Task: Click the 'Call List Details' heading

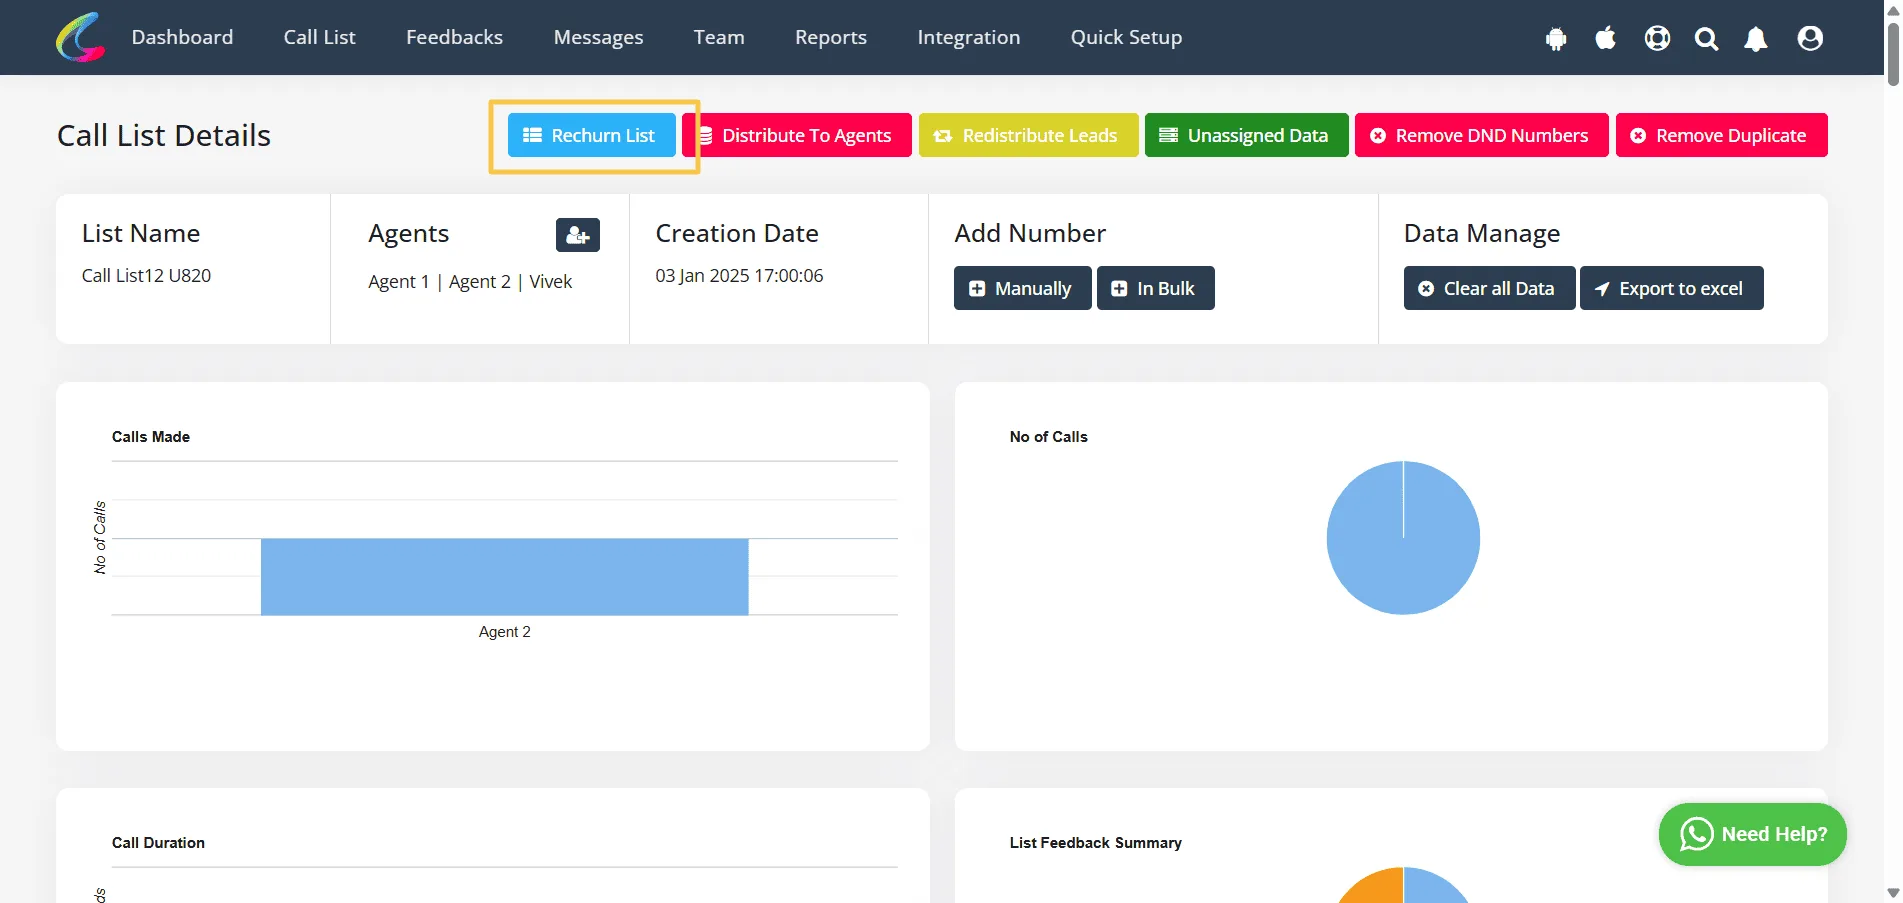Action: coord(164,135)
